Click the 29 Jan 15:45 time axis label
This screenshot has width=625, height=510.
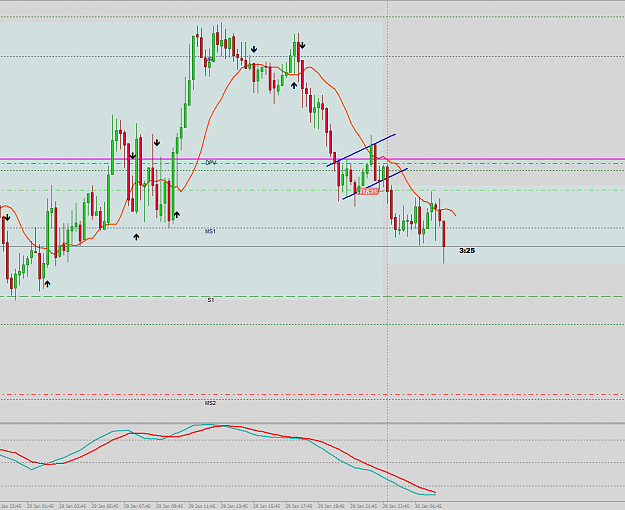pos(267,506)
